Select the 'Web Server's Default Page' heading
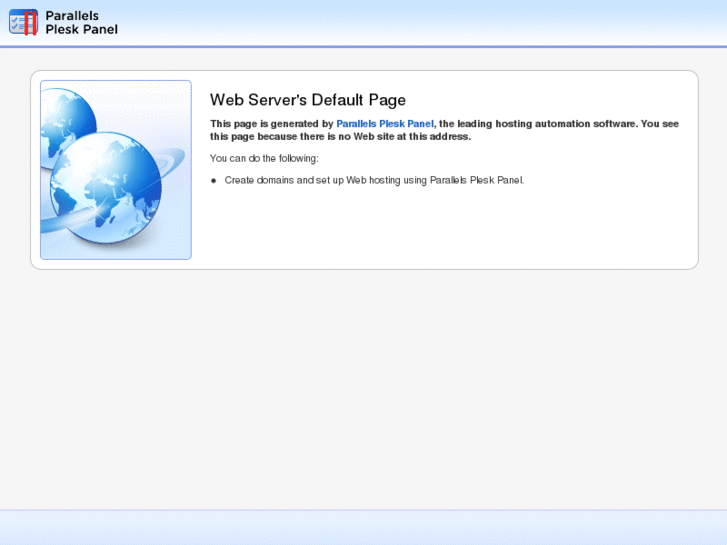The height and width of the screenshot is (545, 727). pos(307,100)
